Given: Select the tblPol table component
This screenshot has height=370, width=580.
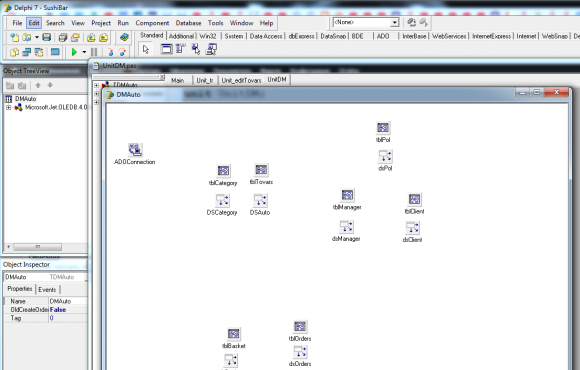Looking at the screenshot, I should pyautogui.click(x=383, y=128).
